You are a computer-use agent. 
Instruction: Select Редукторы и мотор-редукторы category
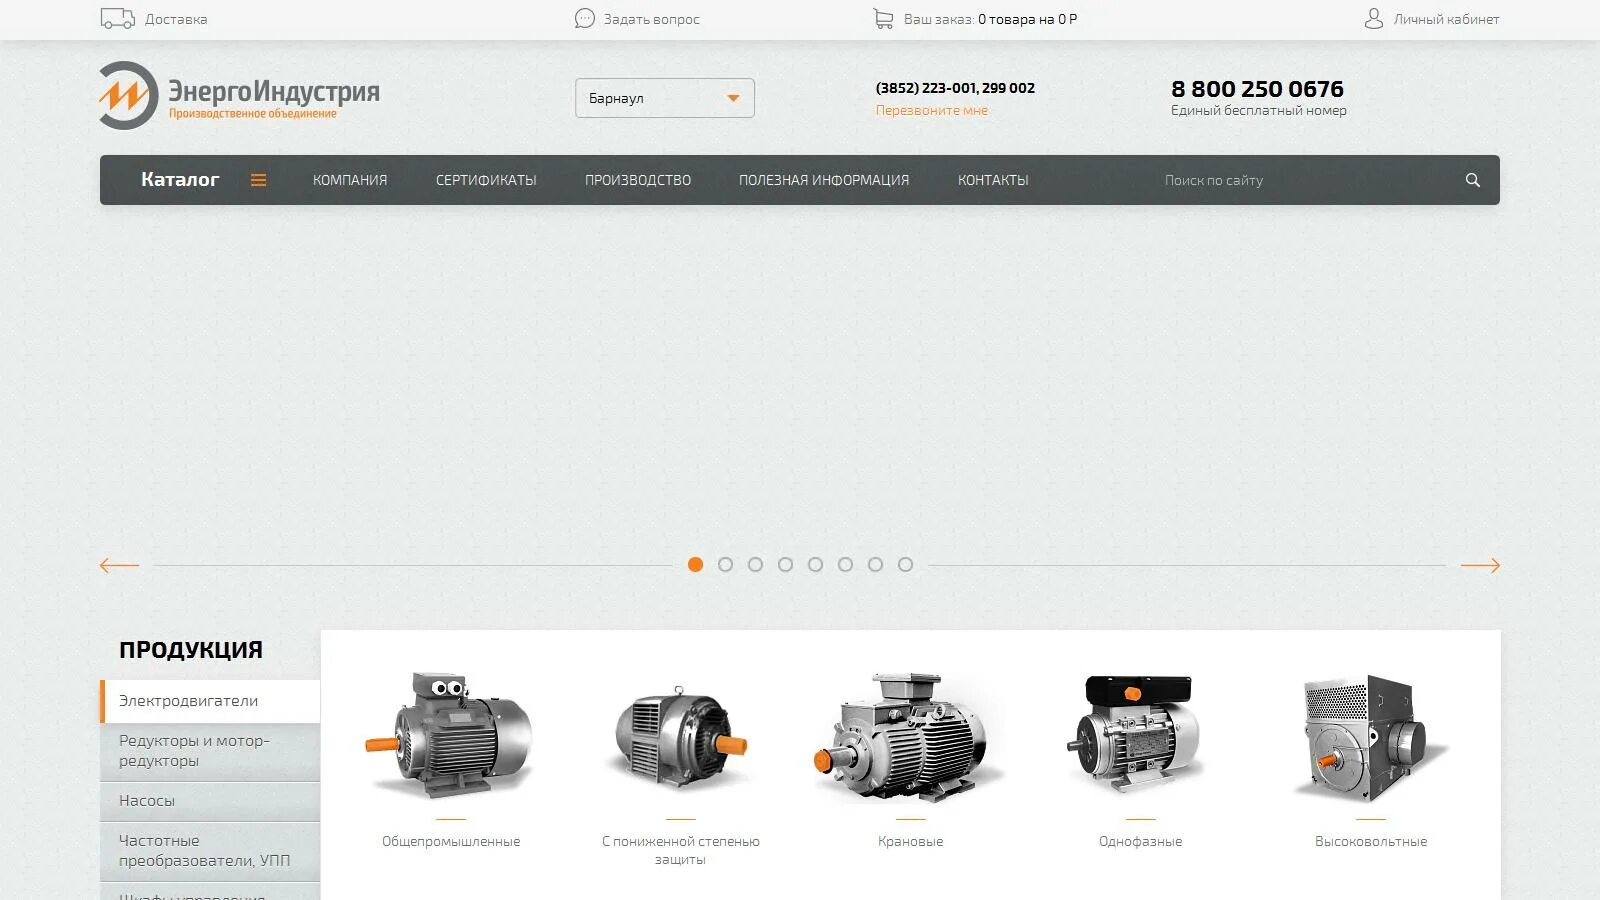[x=210, y=751]
